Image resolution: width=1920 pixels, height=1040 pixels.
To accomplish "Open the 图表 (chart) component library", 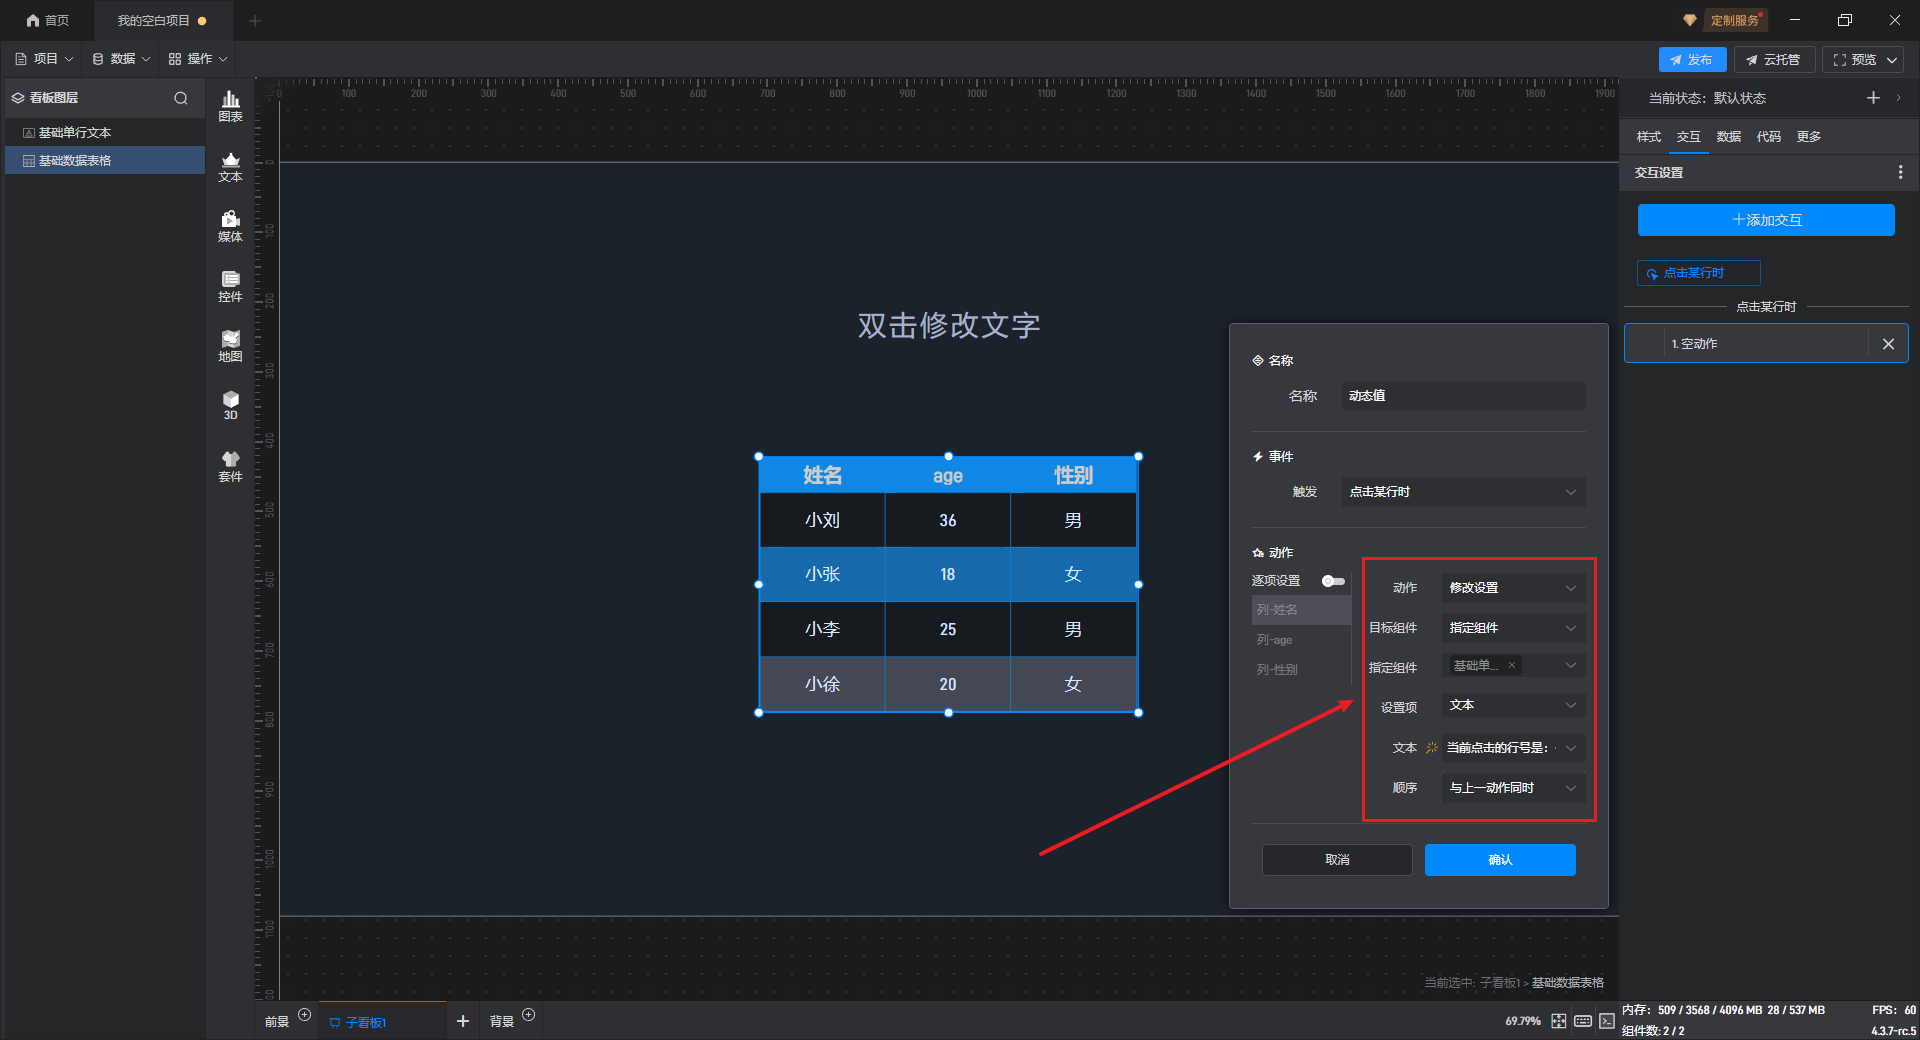I will point(230,106).
